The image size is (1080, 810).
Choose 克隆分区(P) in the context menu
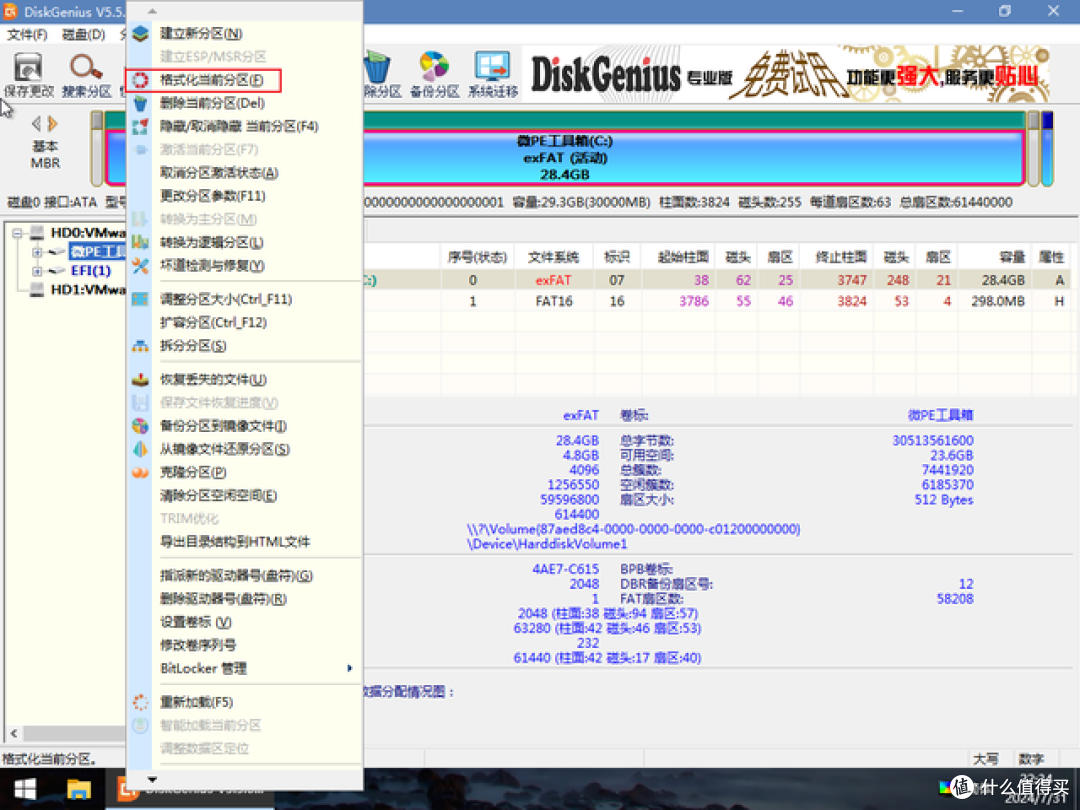pyautogui.click(x=193, y=472)
